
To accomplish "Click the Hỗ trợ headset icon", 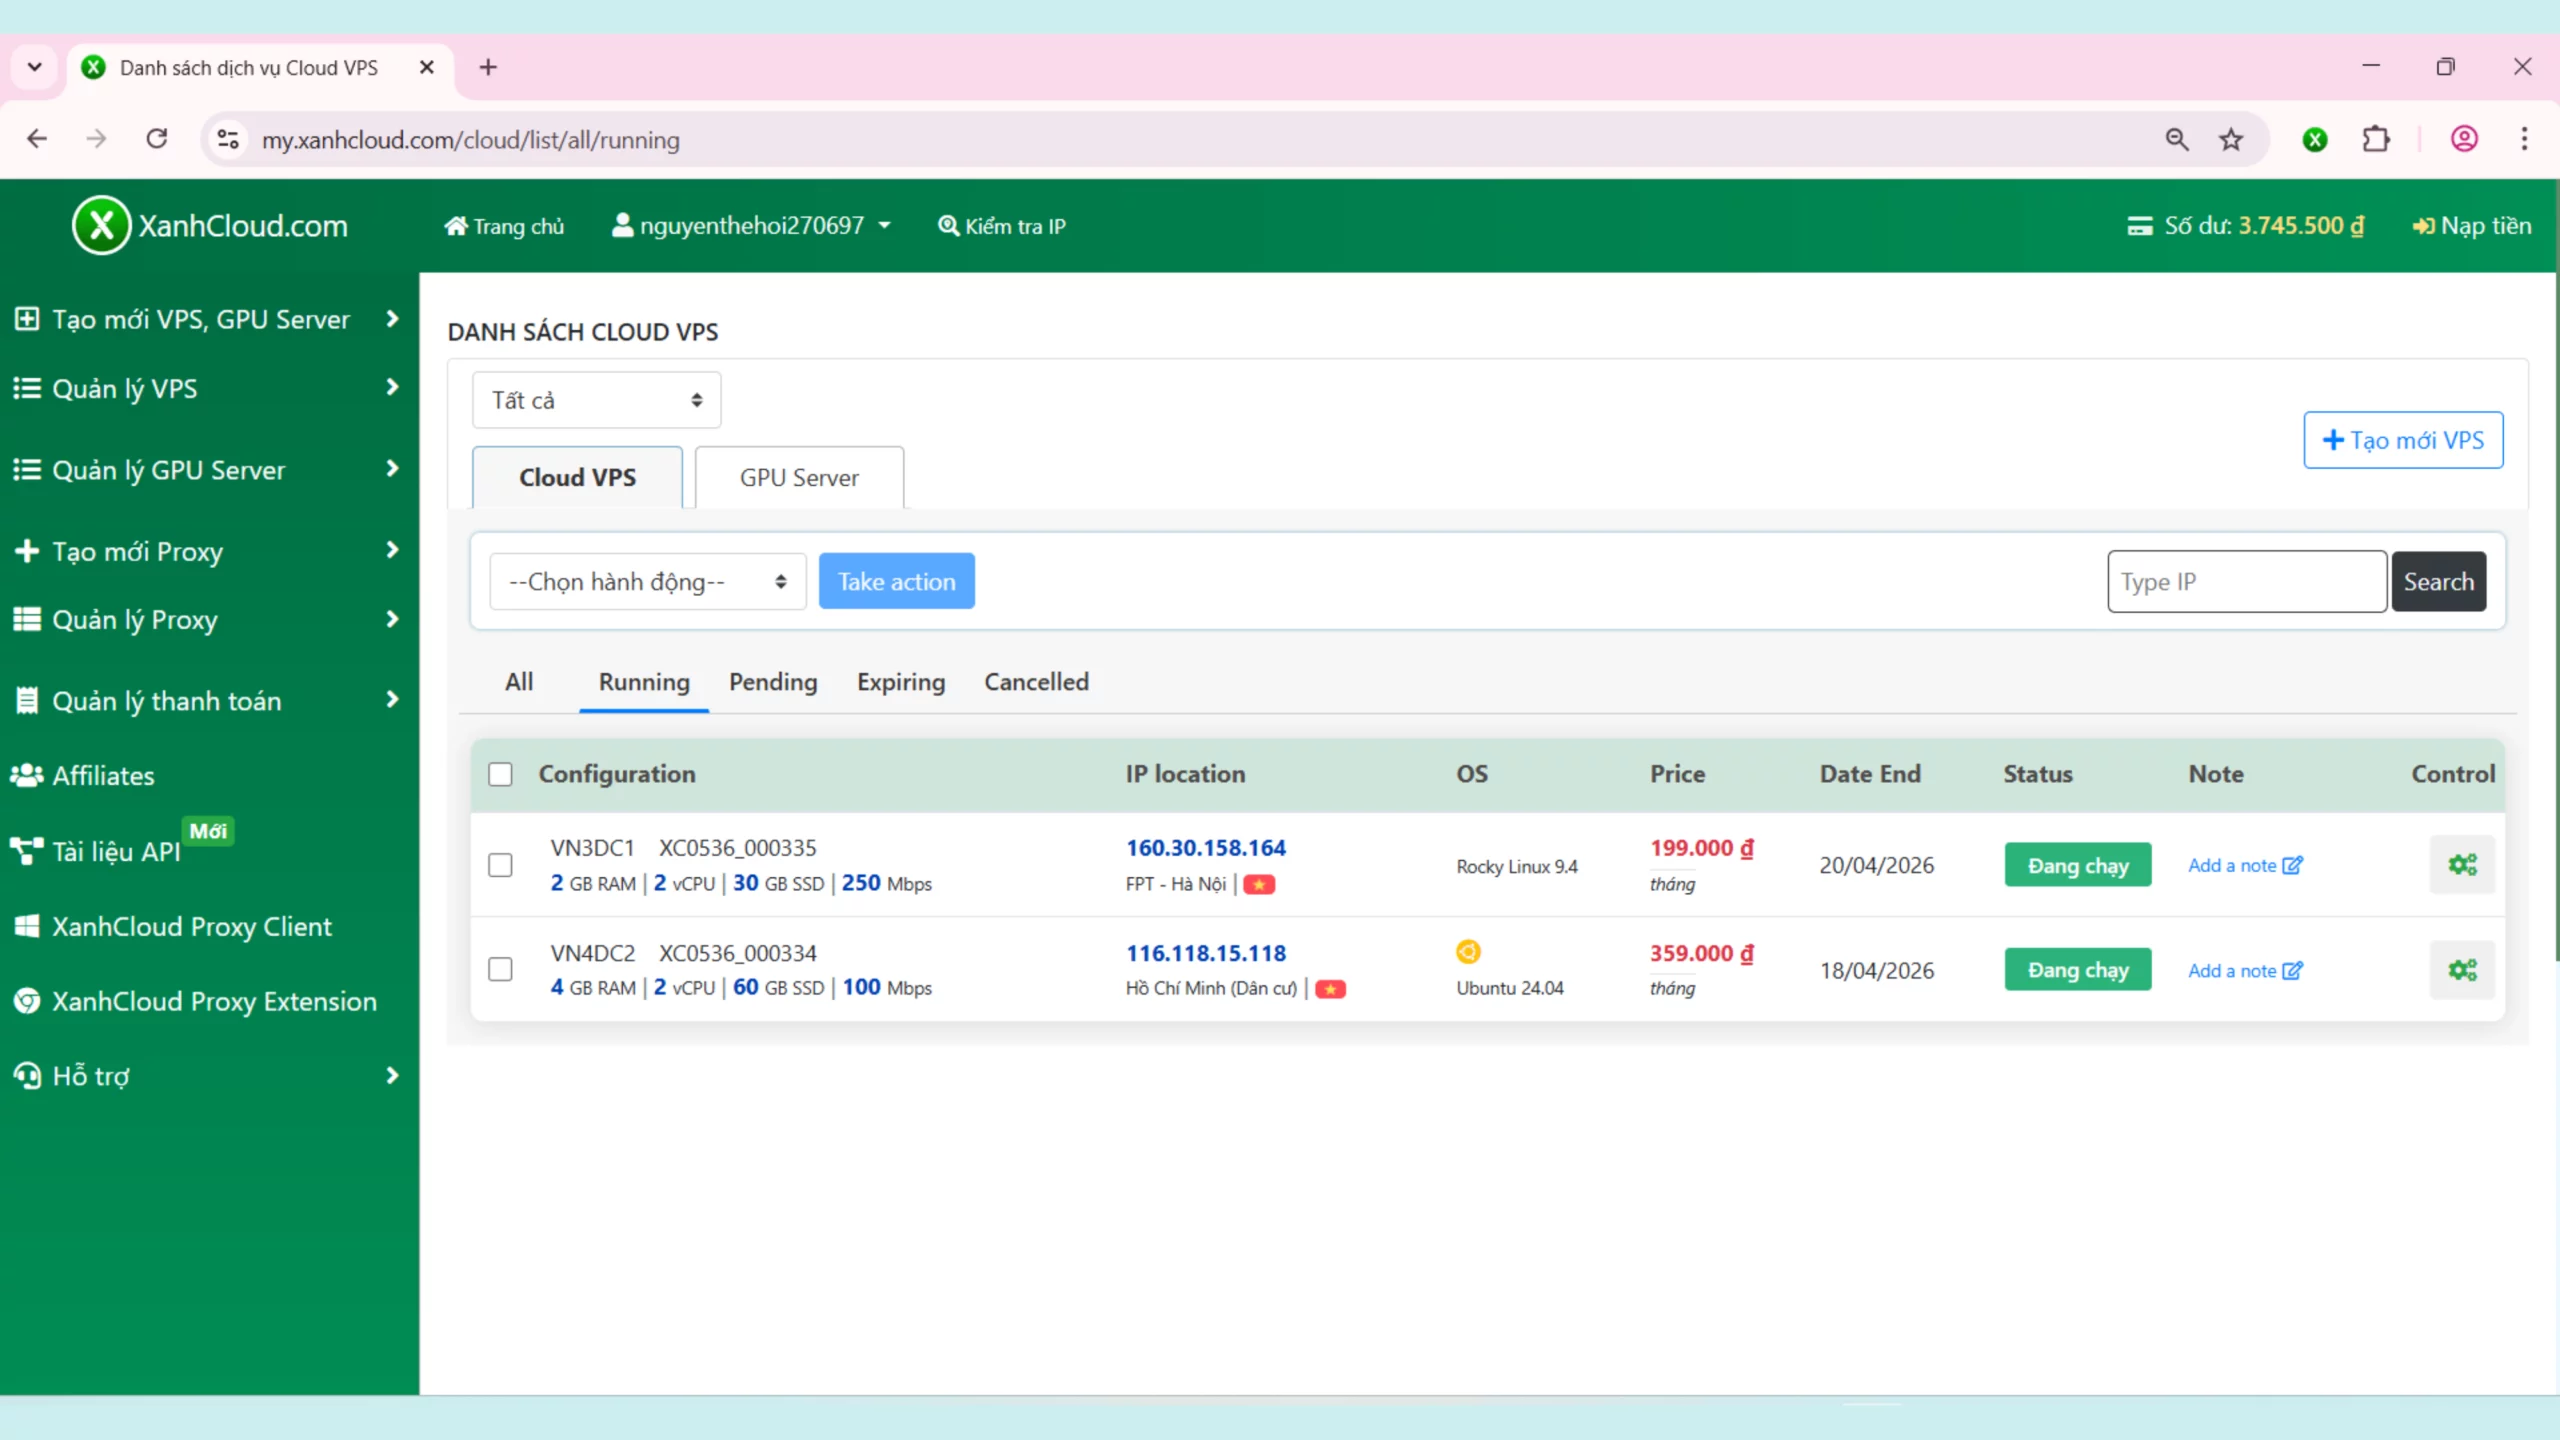I will pyautogui.click(x=26, y=1075).
